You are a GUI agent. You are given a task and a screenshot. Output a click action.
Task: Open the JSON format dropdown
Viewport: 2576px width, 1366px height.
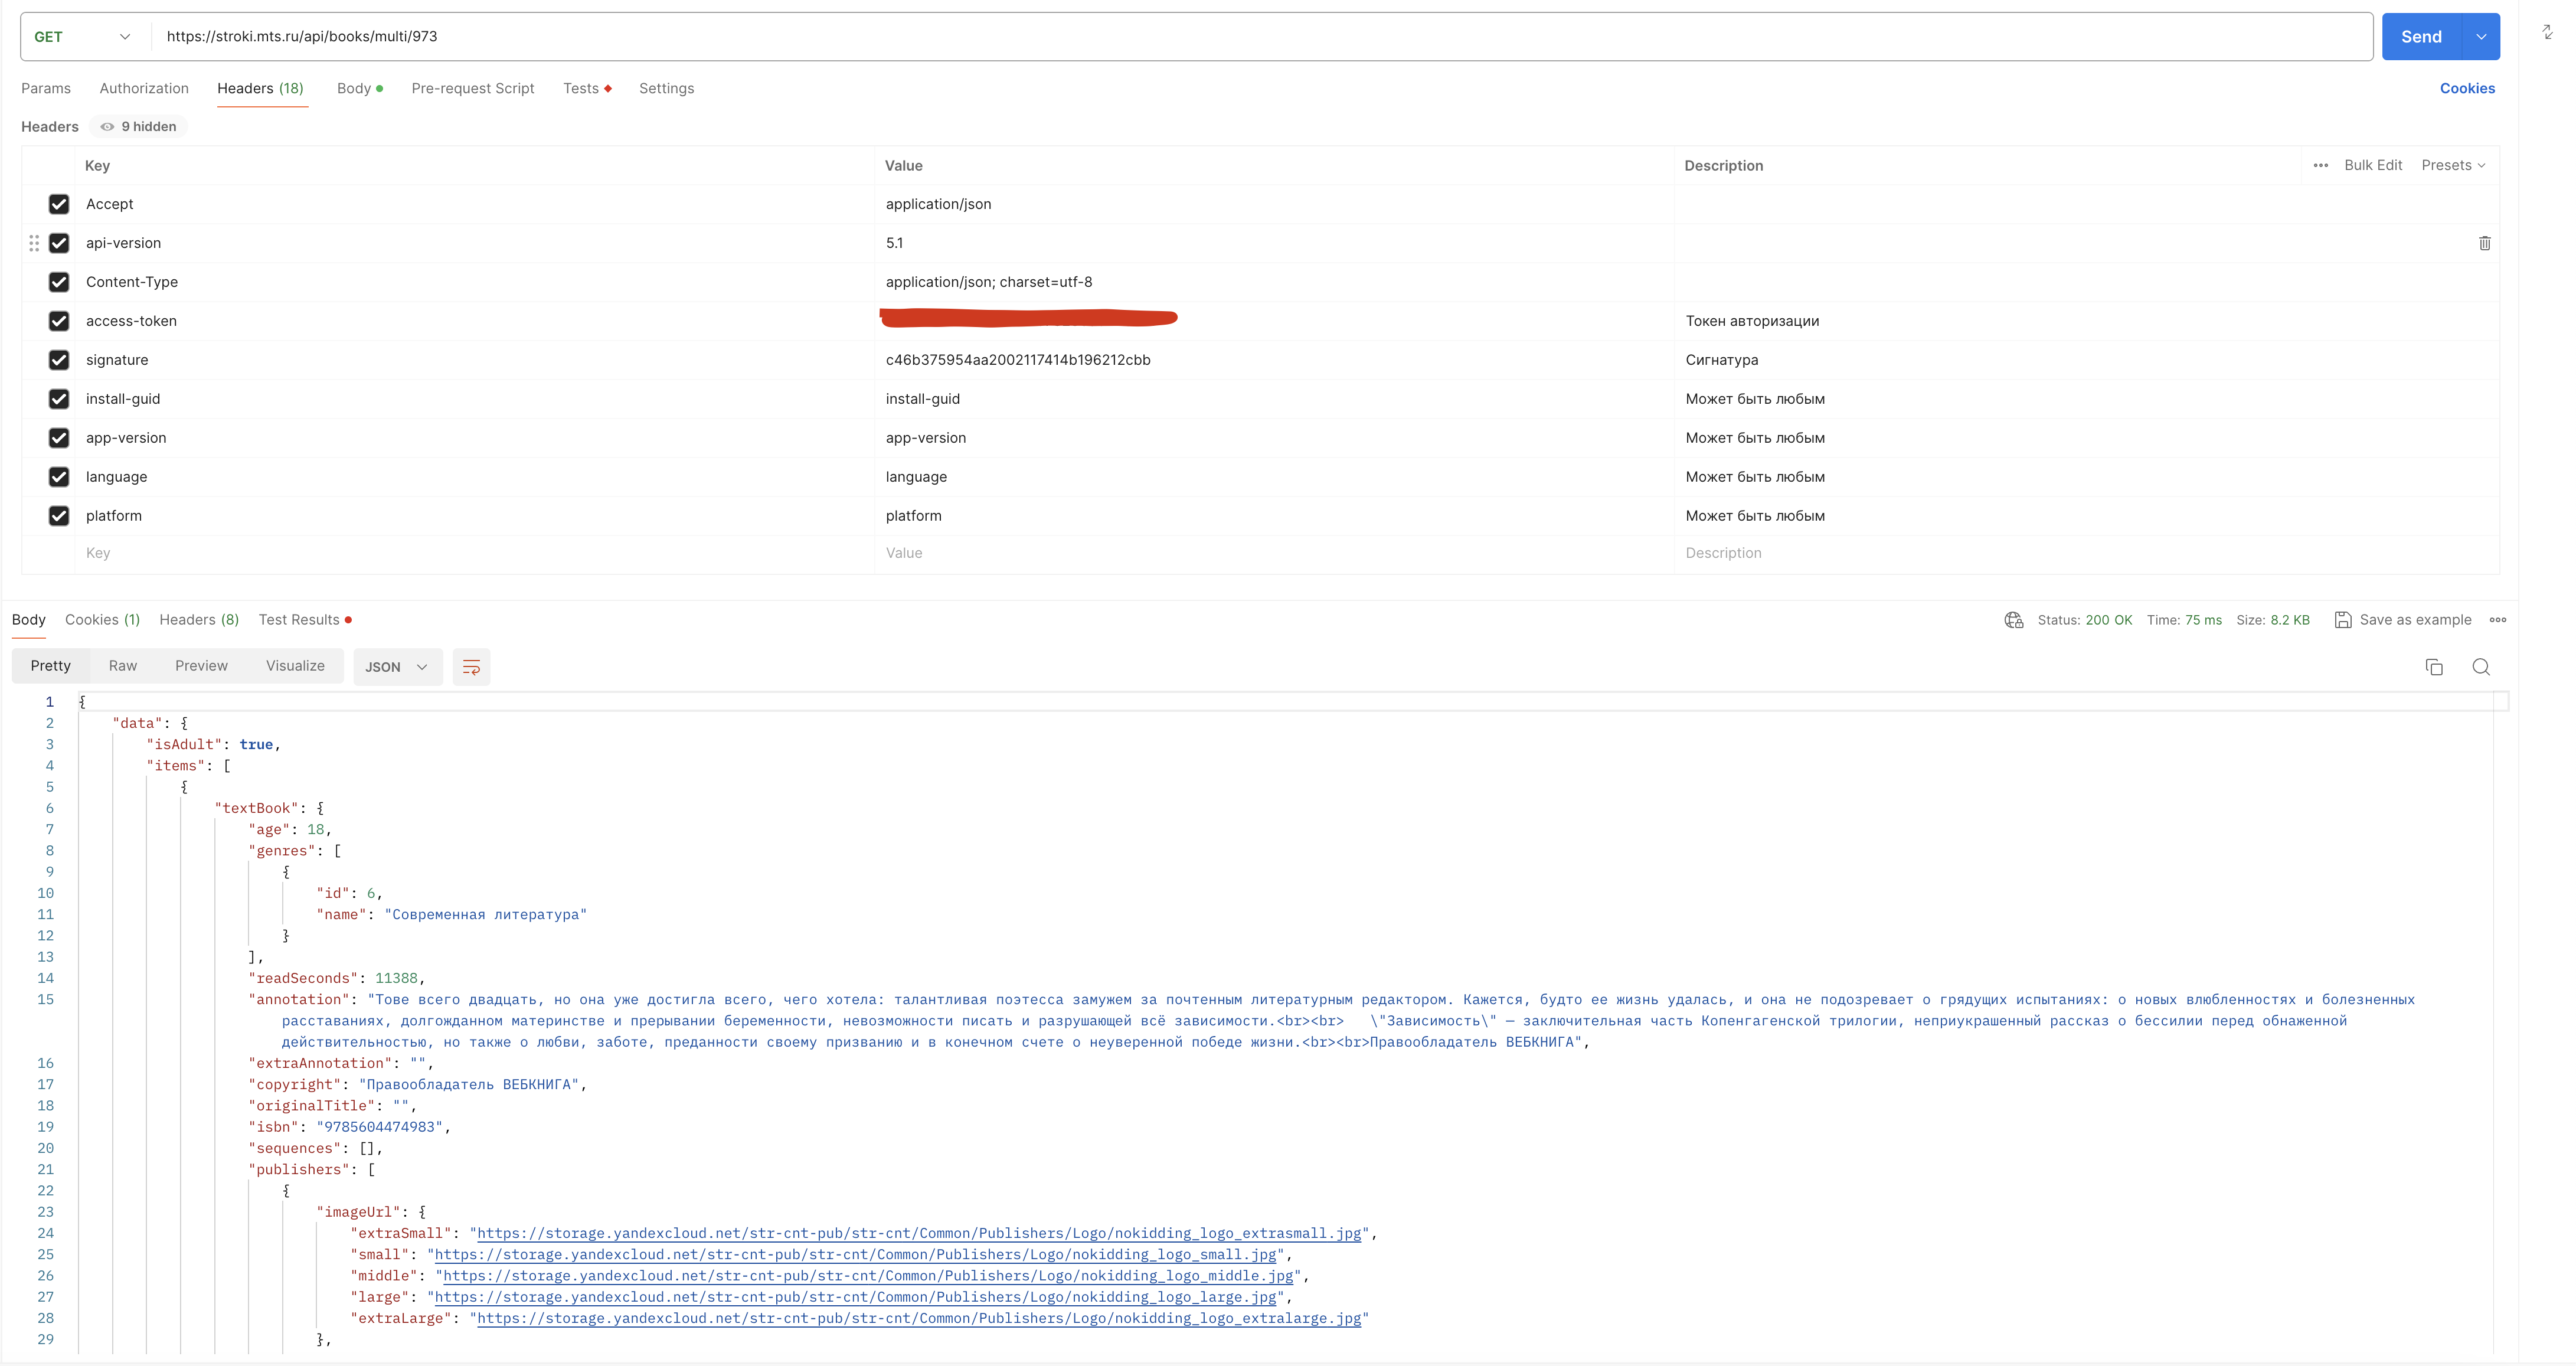396,667
